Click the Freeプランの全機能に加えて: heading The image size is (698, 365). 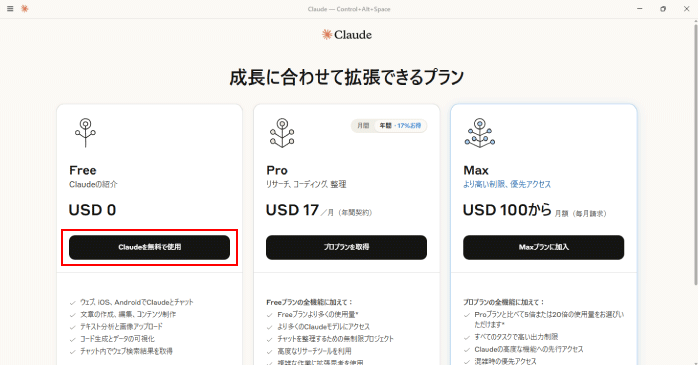pos(309,302)
